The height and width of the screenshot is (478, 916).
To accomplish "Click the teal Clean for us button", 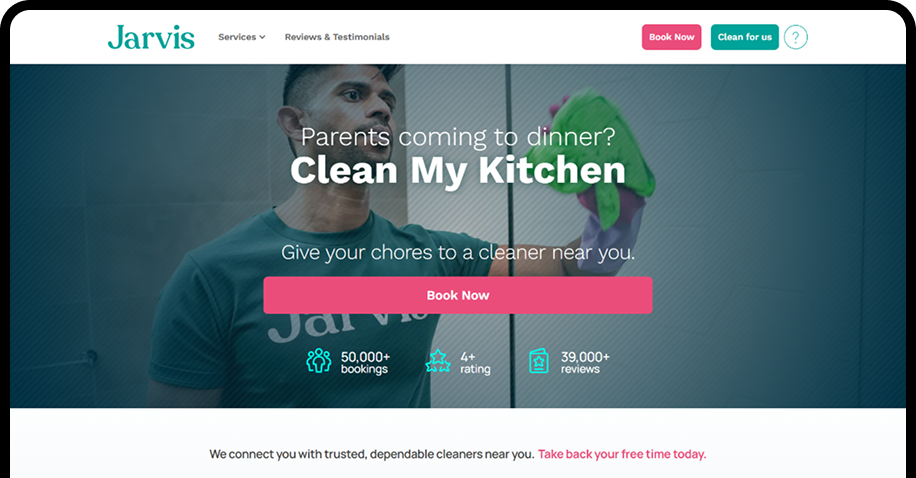I will click(x=744, y=37).
